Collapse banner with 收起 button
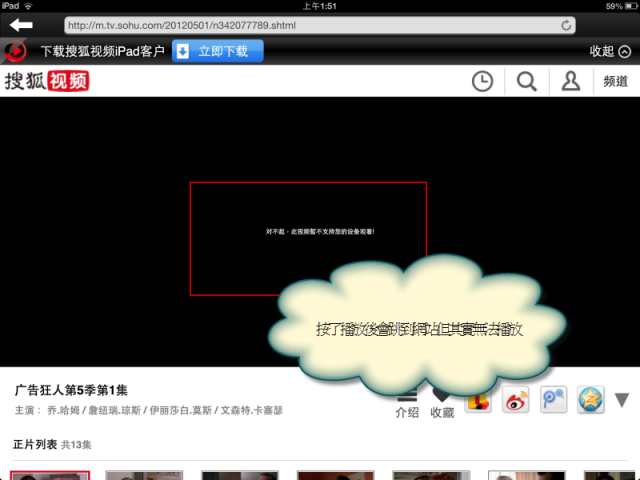 [610, 51]
